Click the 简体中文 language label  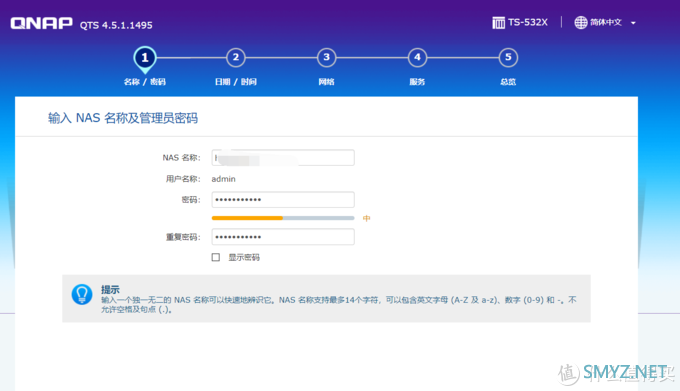(605, 23)
